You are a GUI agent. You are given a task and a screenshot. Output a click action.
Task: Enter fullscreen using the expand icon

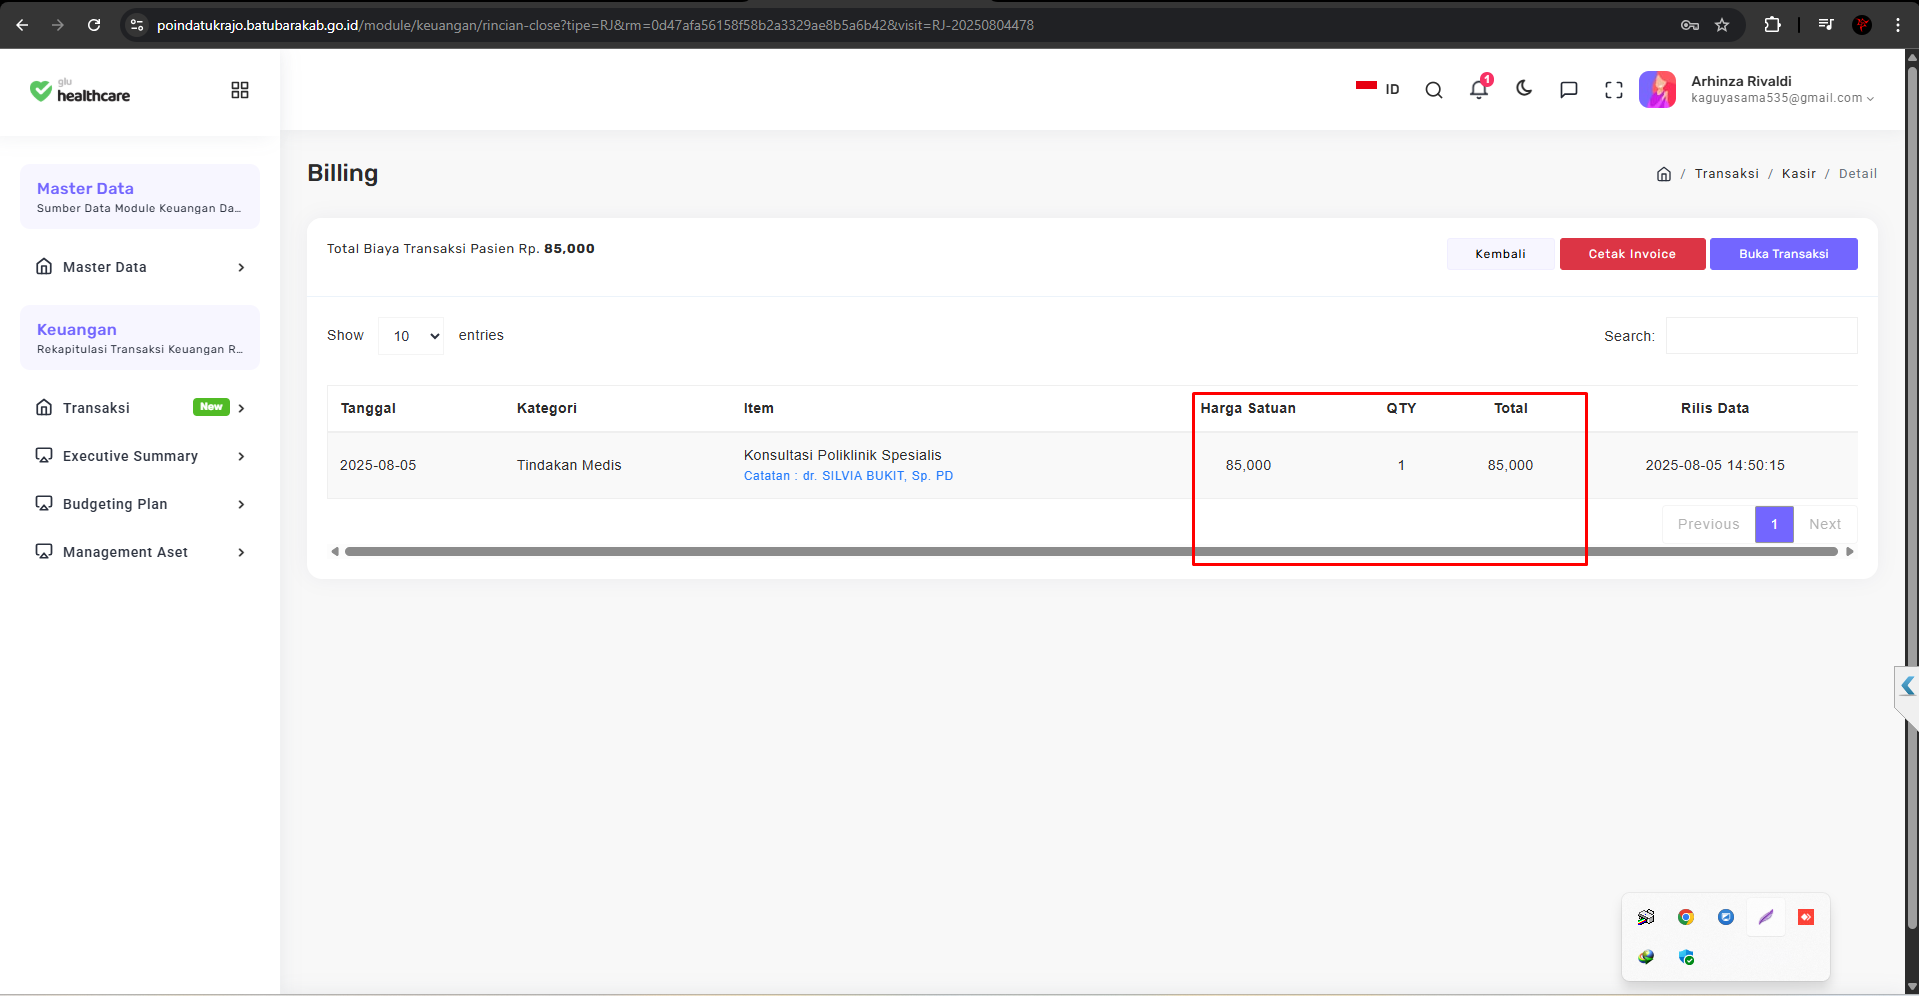[x=1614, y=90]
